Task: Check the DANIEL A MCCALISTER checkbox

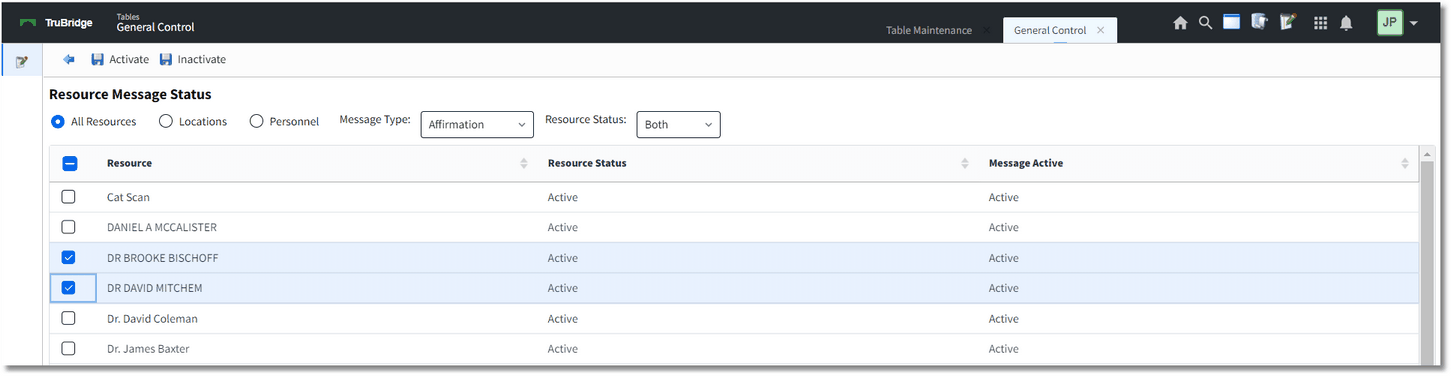Action: tap(68, 227)
